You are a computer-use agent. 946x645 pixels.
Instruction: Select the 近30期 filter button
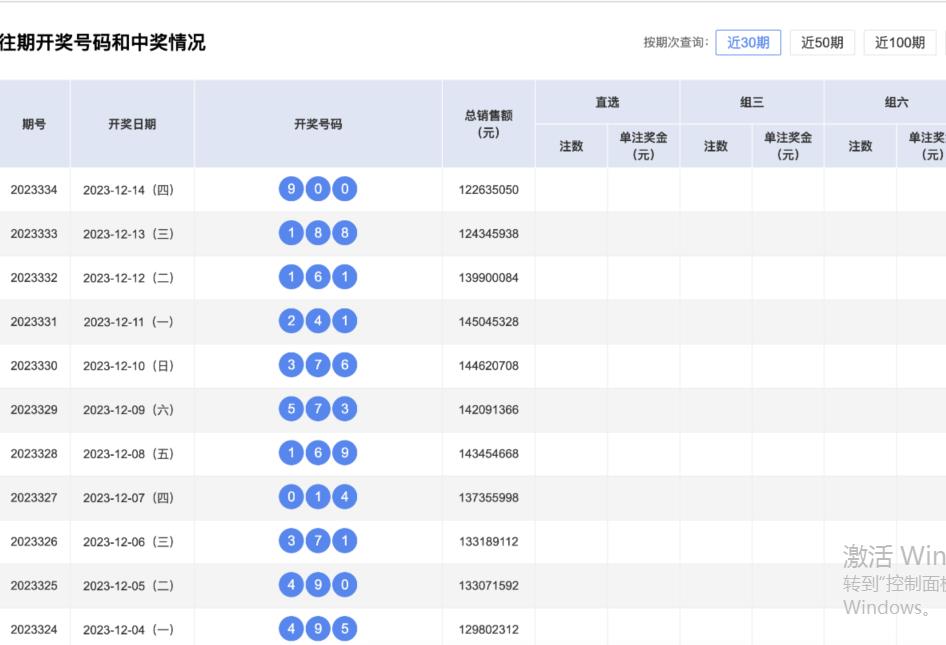tap(748, 42)
